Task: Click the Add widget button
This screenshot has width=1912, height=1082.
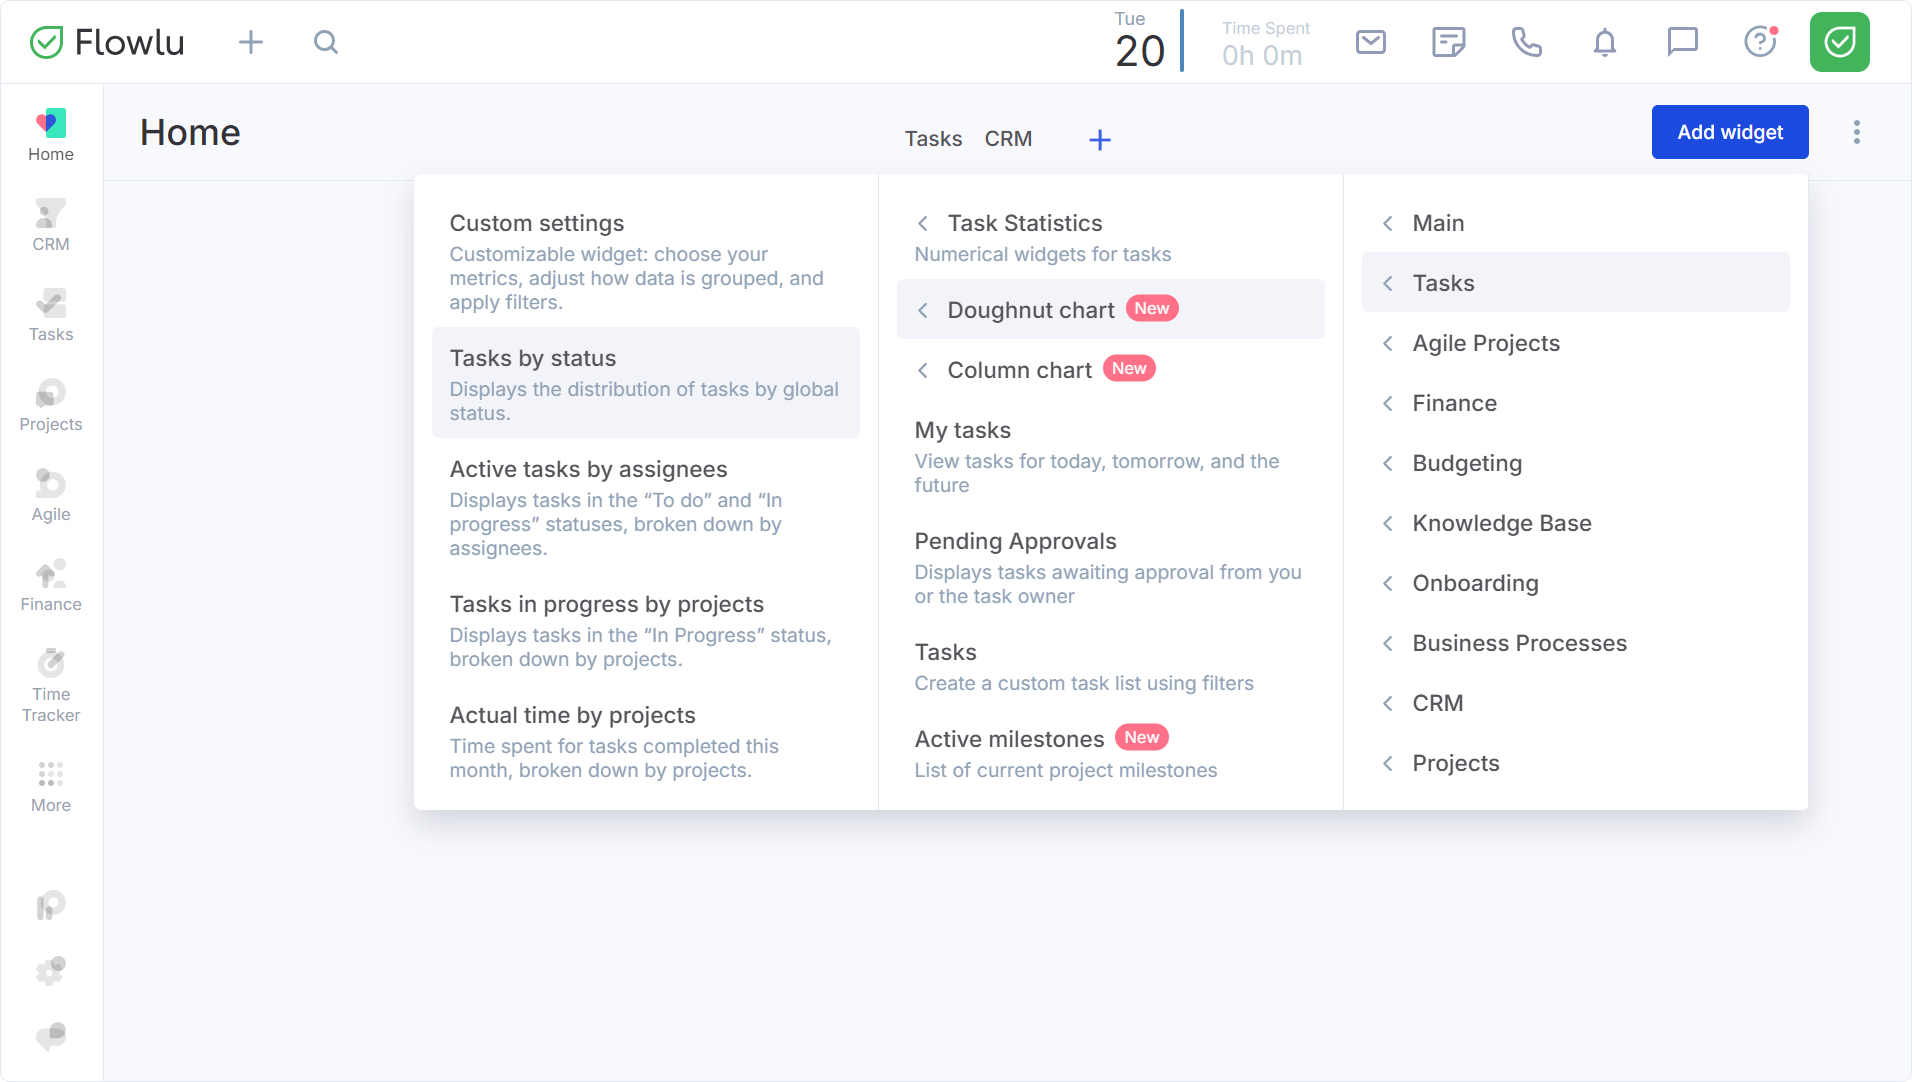Action: click(1729, 132)
